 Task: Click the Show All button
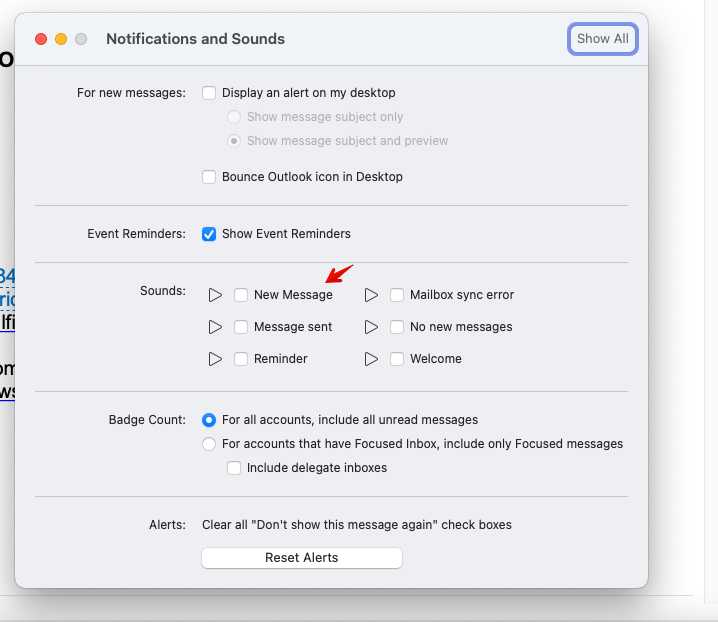tap(603, 39)
